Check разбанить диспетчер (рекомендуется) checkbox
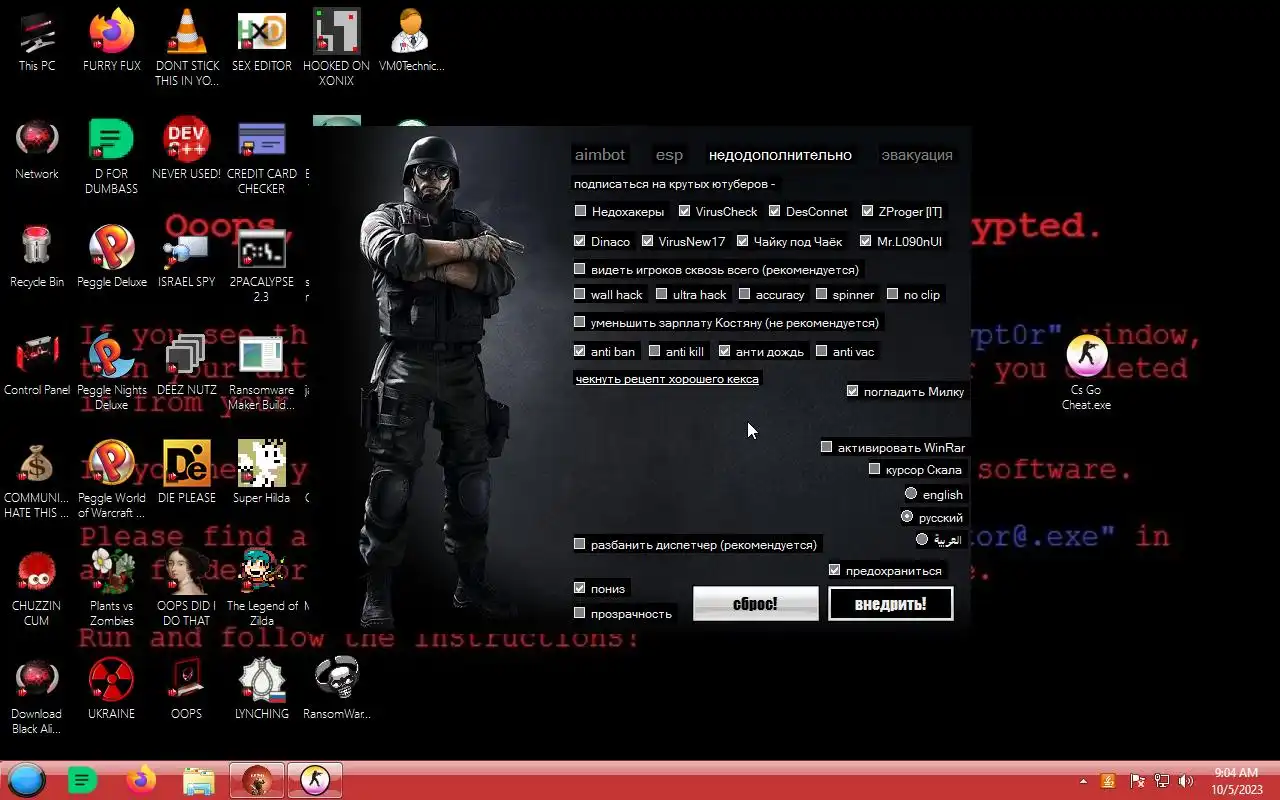Screen dimensions: 1280x800 point(579,544)
